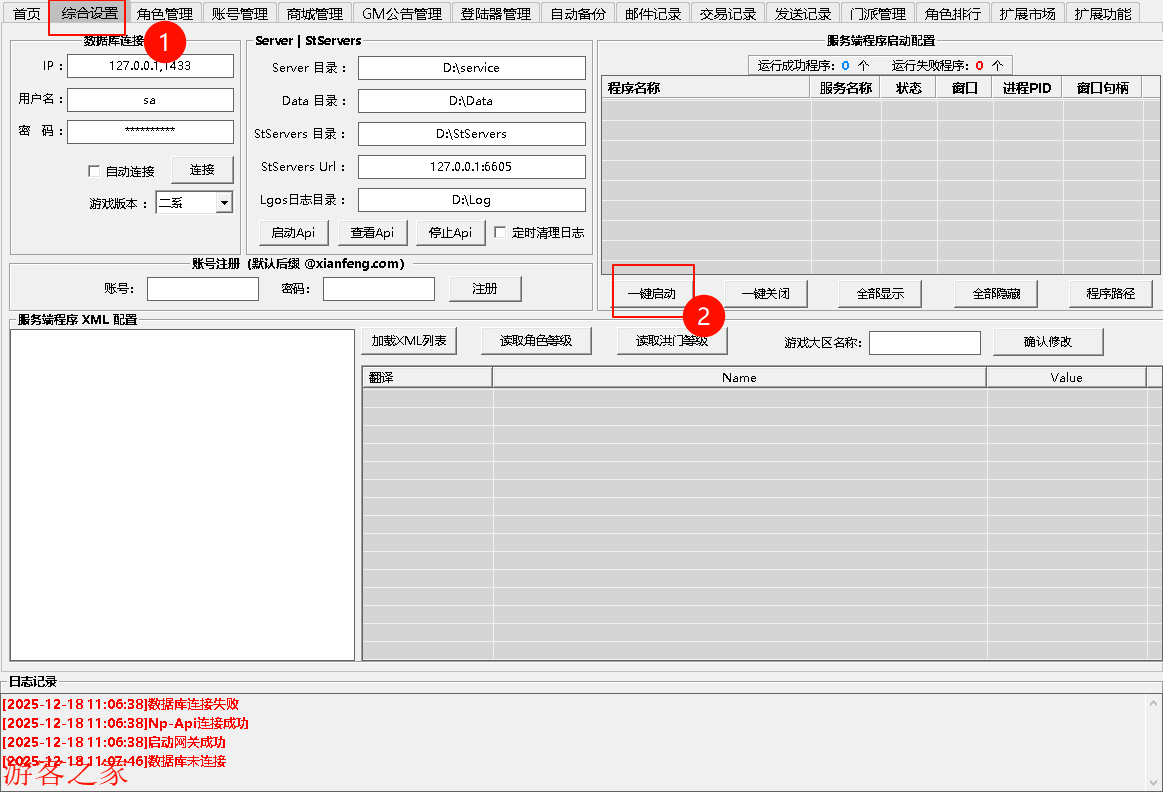The image size is (1163, 792).
Task: Select the 自动备份 tab
Action: (578, 14)
